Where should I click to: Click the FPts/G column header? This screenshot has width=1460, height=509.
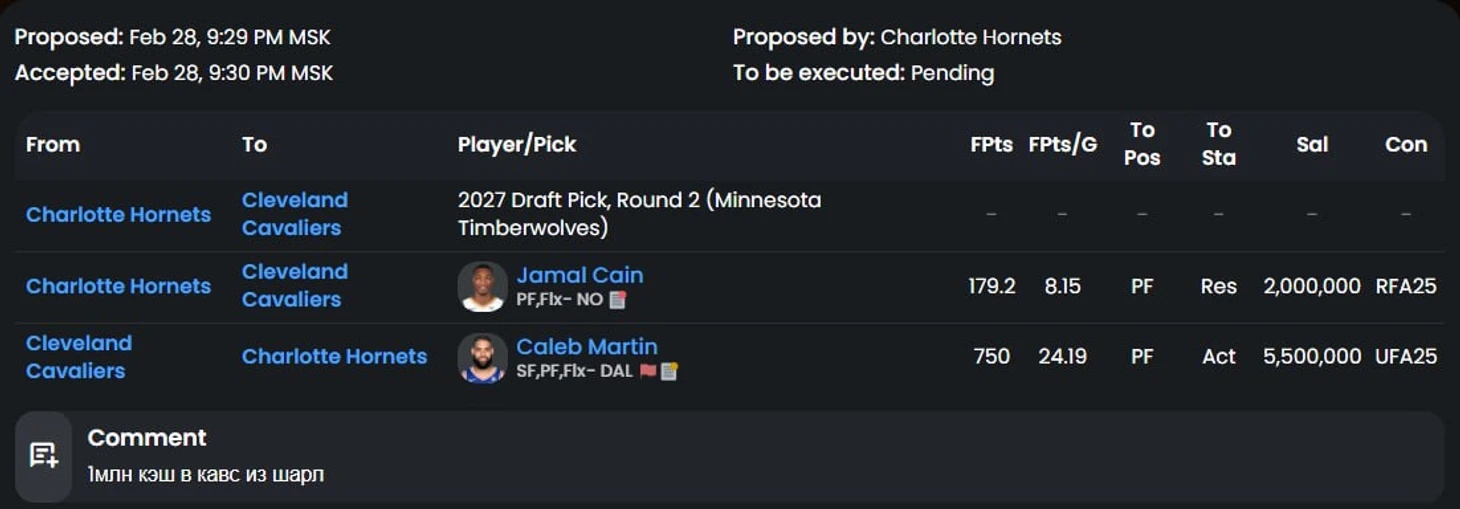point(1062,144)
